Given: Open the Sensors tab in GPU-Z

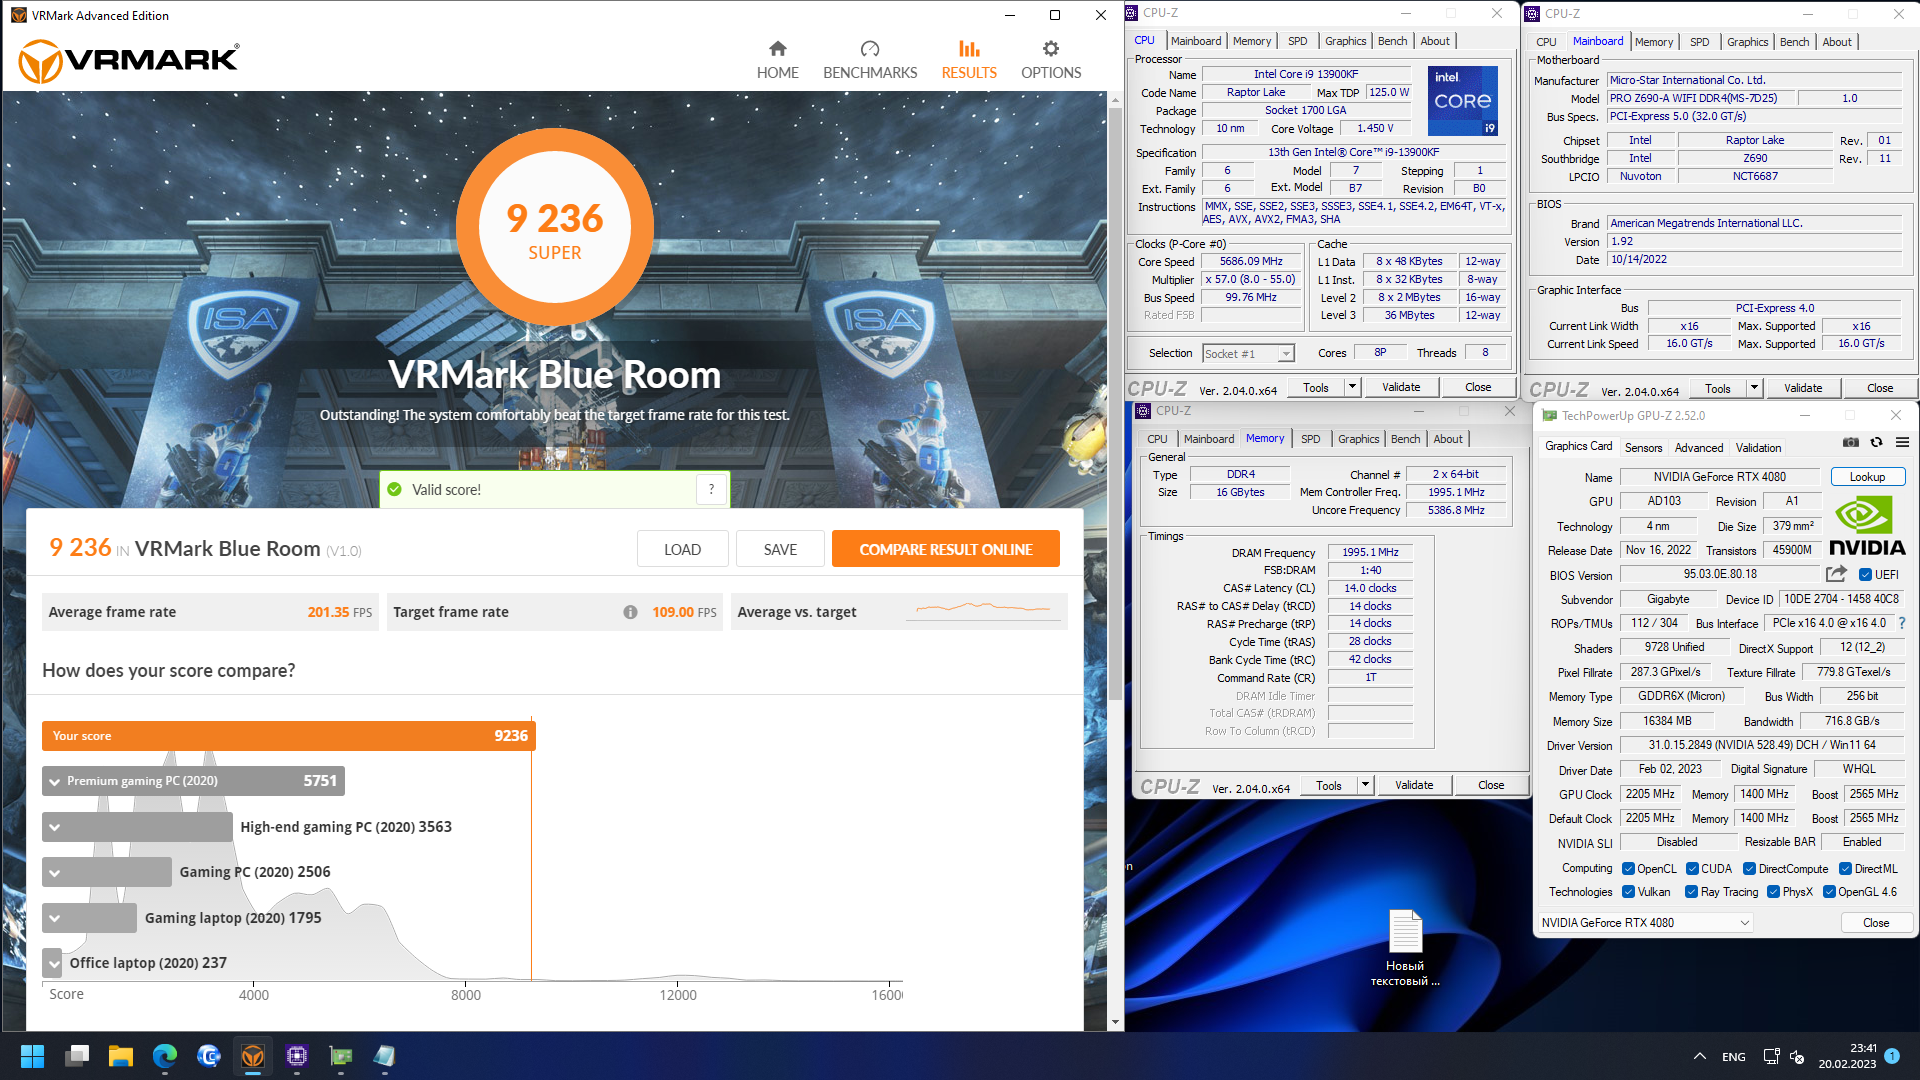Looking at the screenshot, I should point(1643,448).
